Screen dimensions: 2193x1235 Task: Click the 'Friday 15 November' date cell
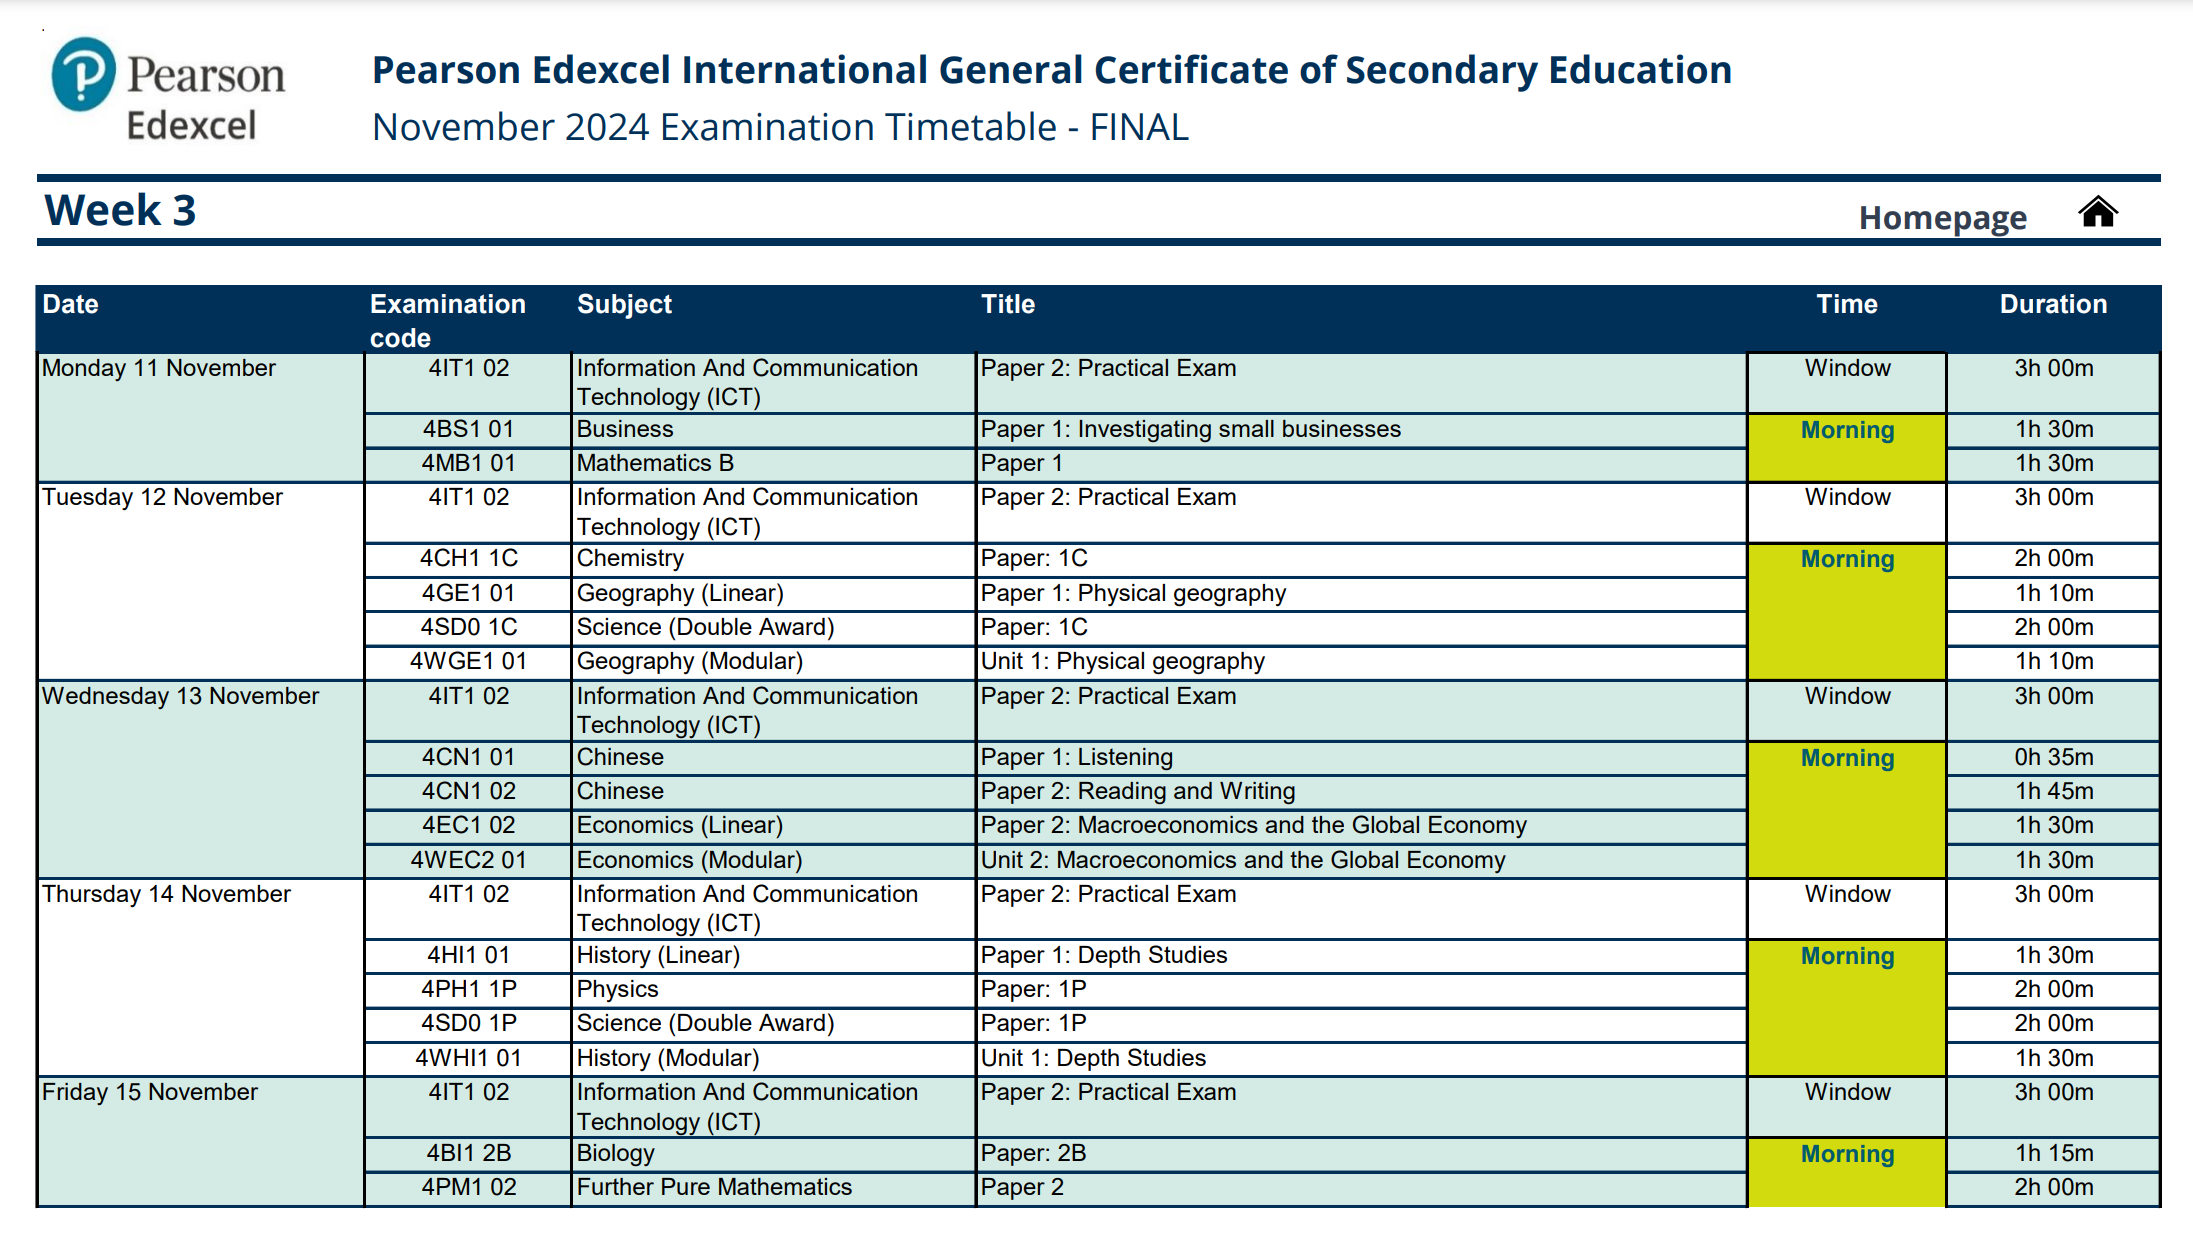click(201, 1141)
